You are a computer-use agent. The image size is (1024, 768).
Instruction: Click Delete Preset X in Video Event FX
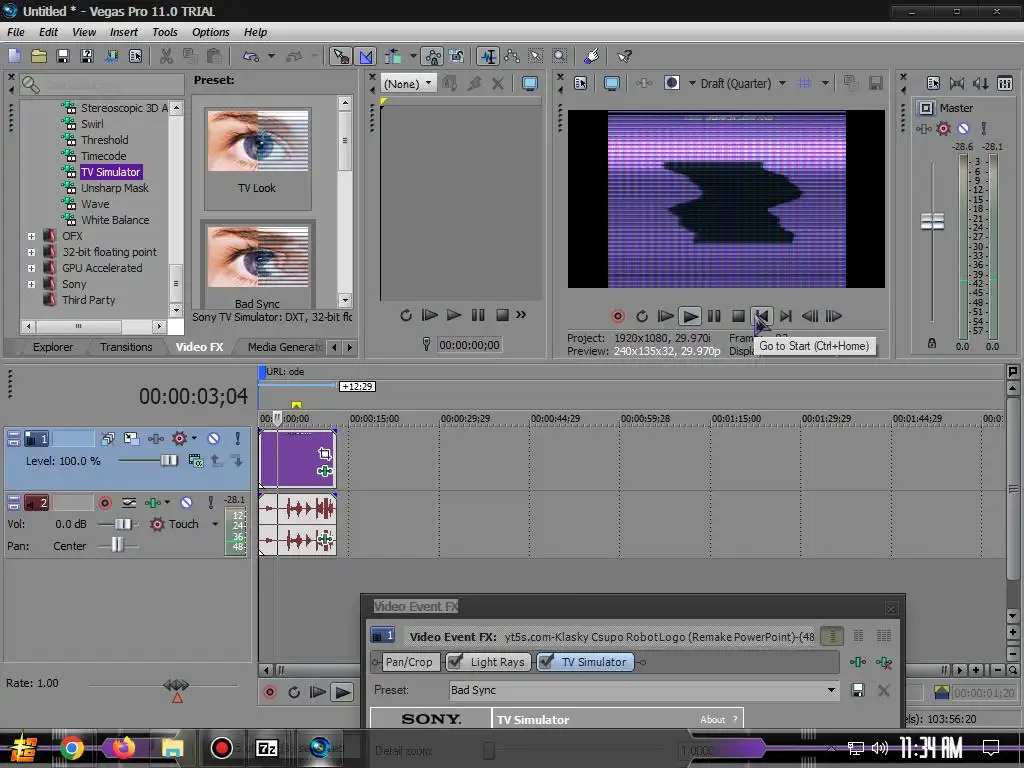click(x=884, y=690)
